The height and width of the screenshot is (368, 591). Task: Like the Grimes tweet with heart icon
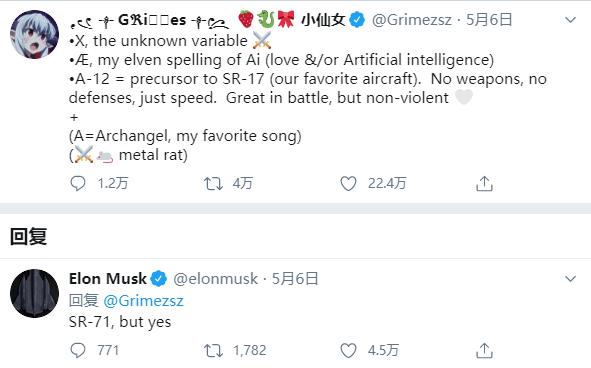pos(348,184)
